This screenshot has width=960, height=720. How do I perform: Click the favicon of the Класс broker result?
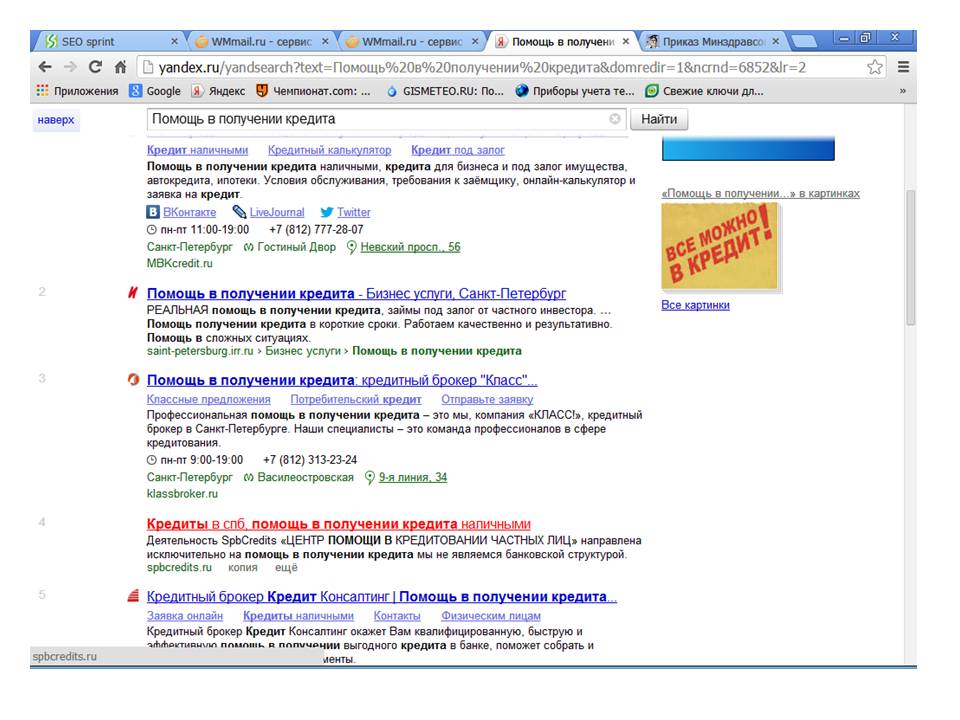tap(133, 380)
